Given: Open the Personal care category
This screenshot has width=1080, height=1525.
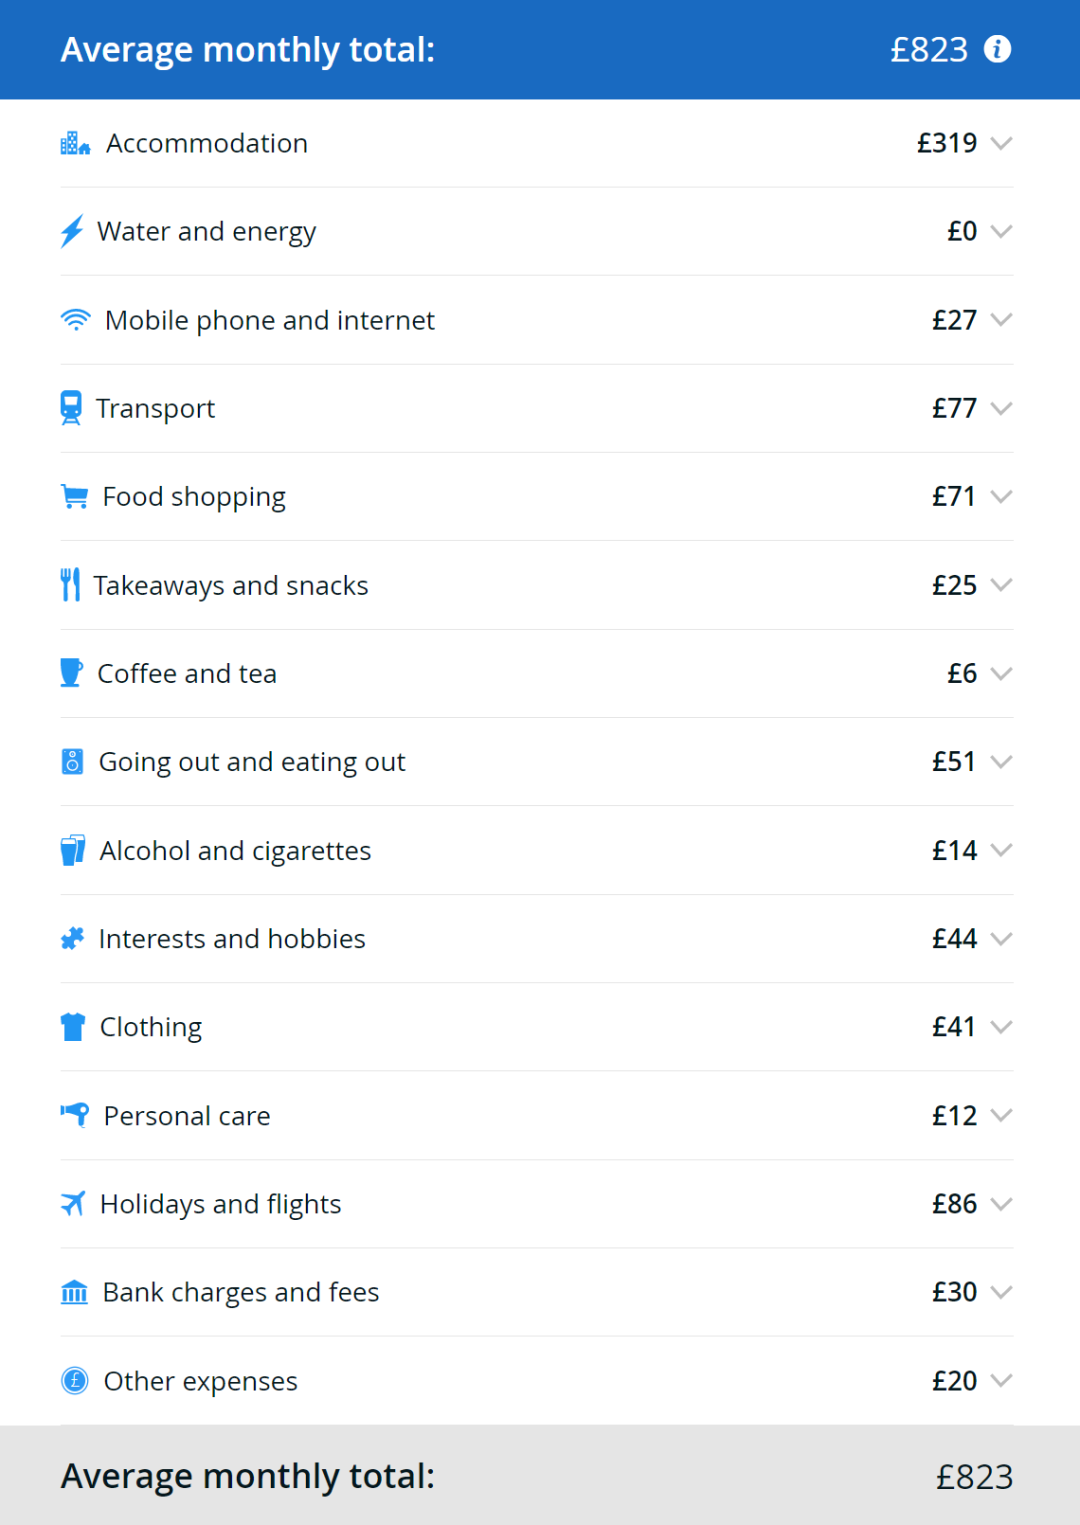Looking at the screenshot, I should [x=537, y=1116].
